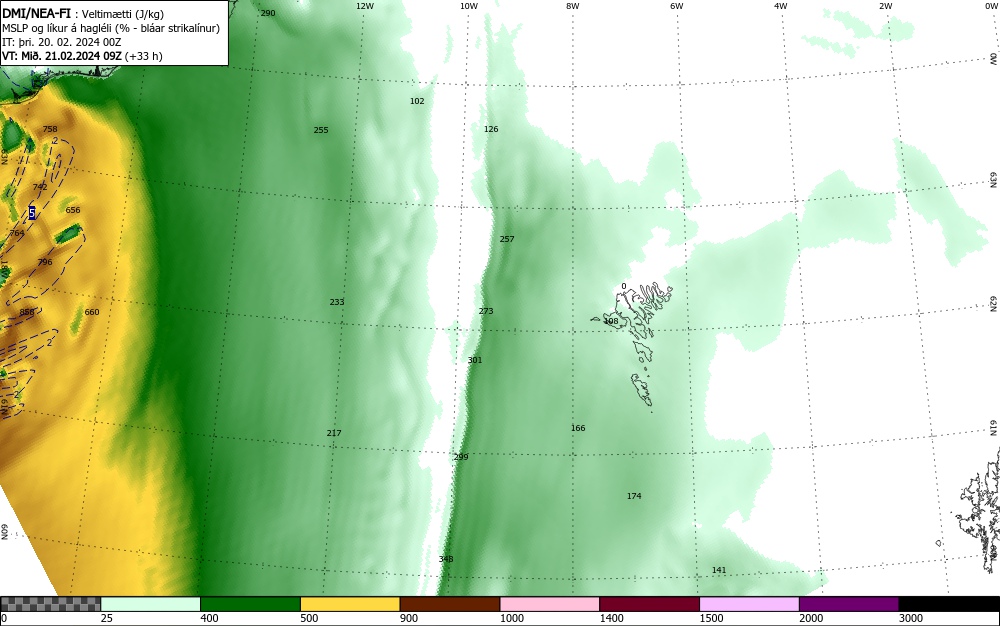Image resolution: width=1000 pixels, height=626 pixels.
Task: Click the '108' value on the Faroe Islands
Action: tap(611, 321)
